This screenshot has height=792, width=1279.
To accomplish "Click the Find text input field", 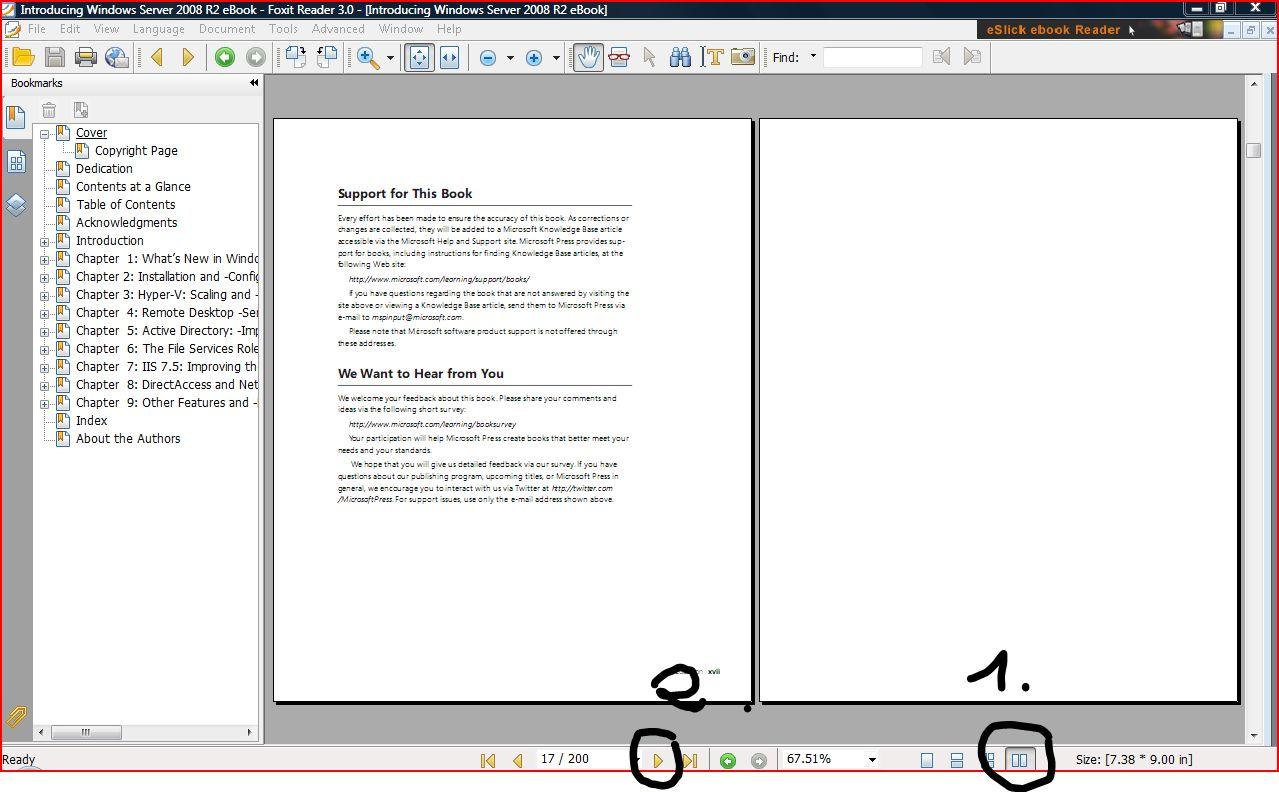I will tap(872, 57).
